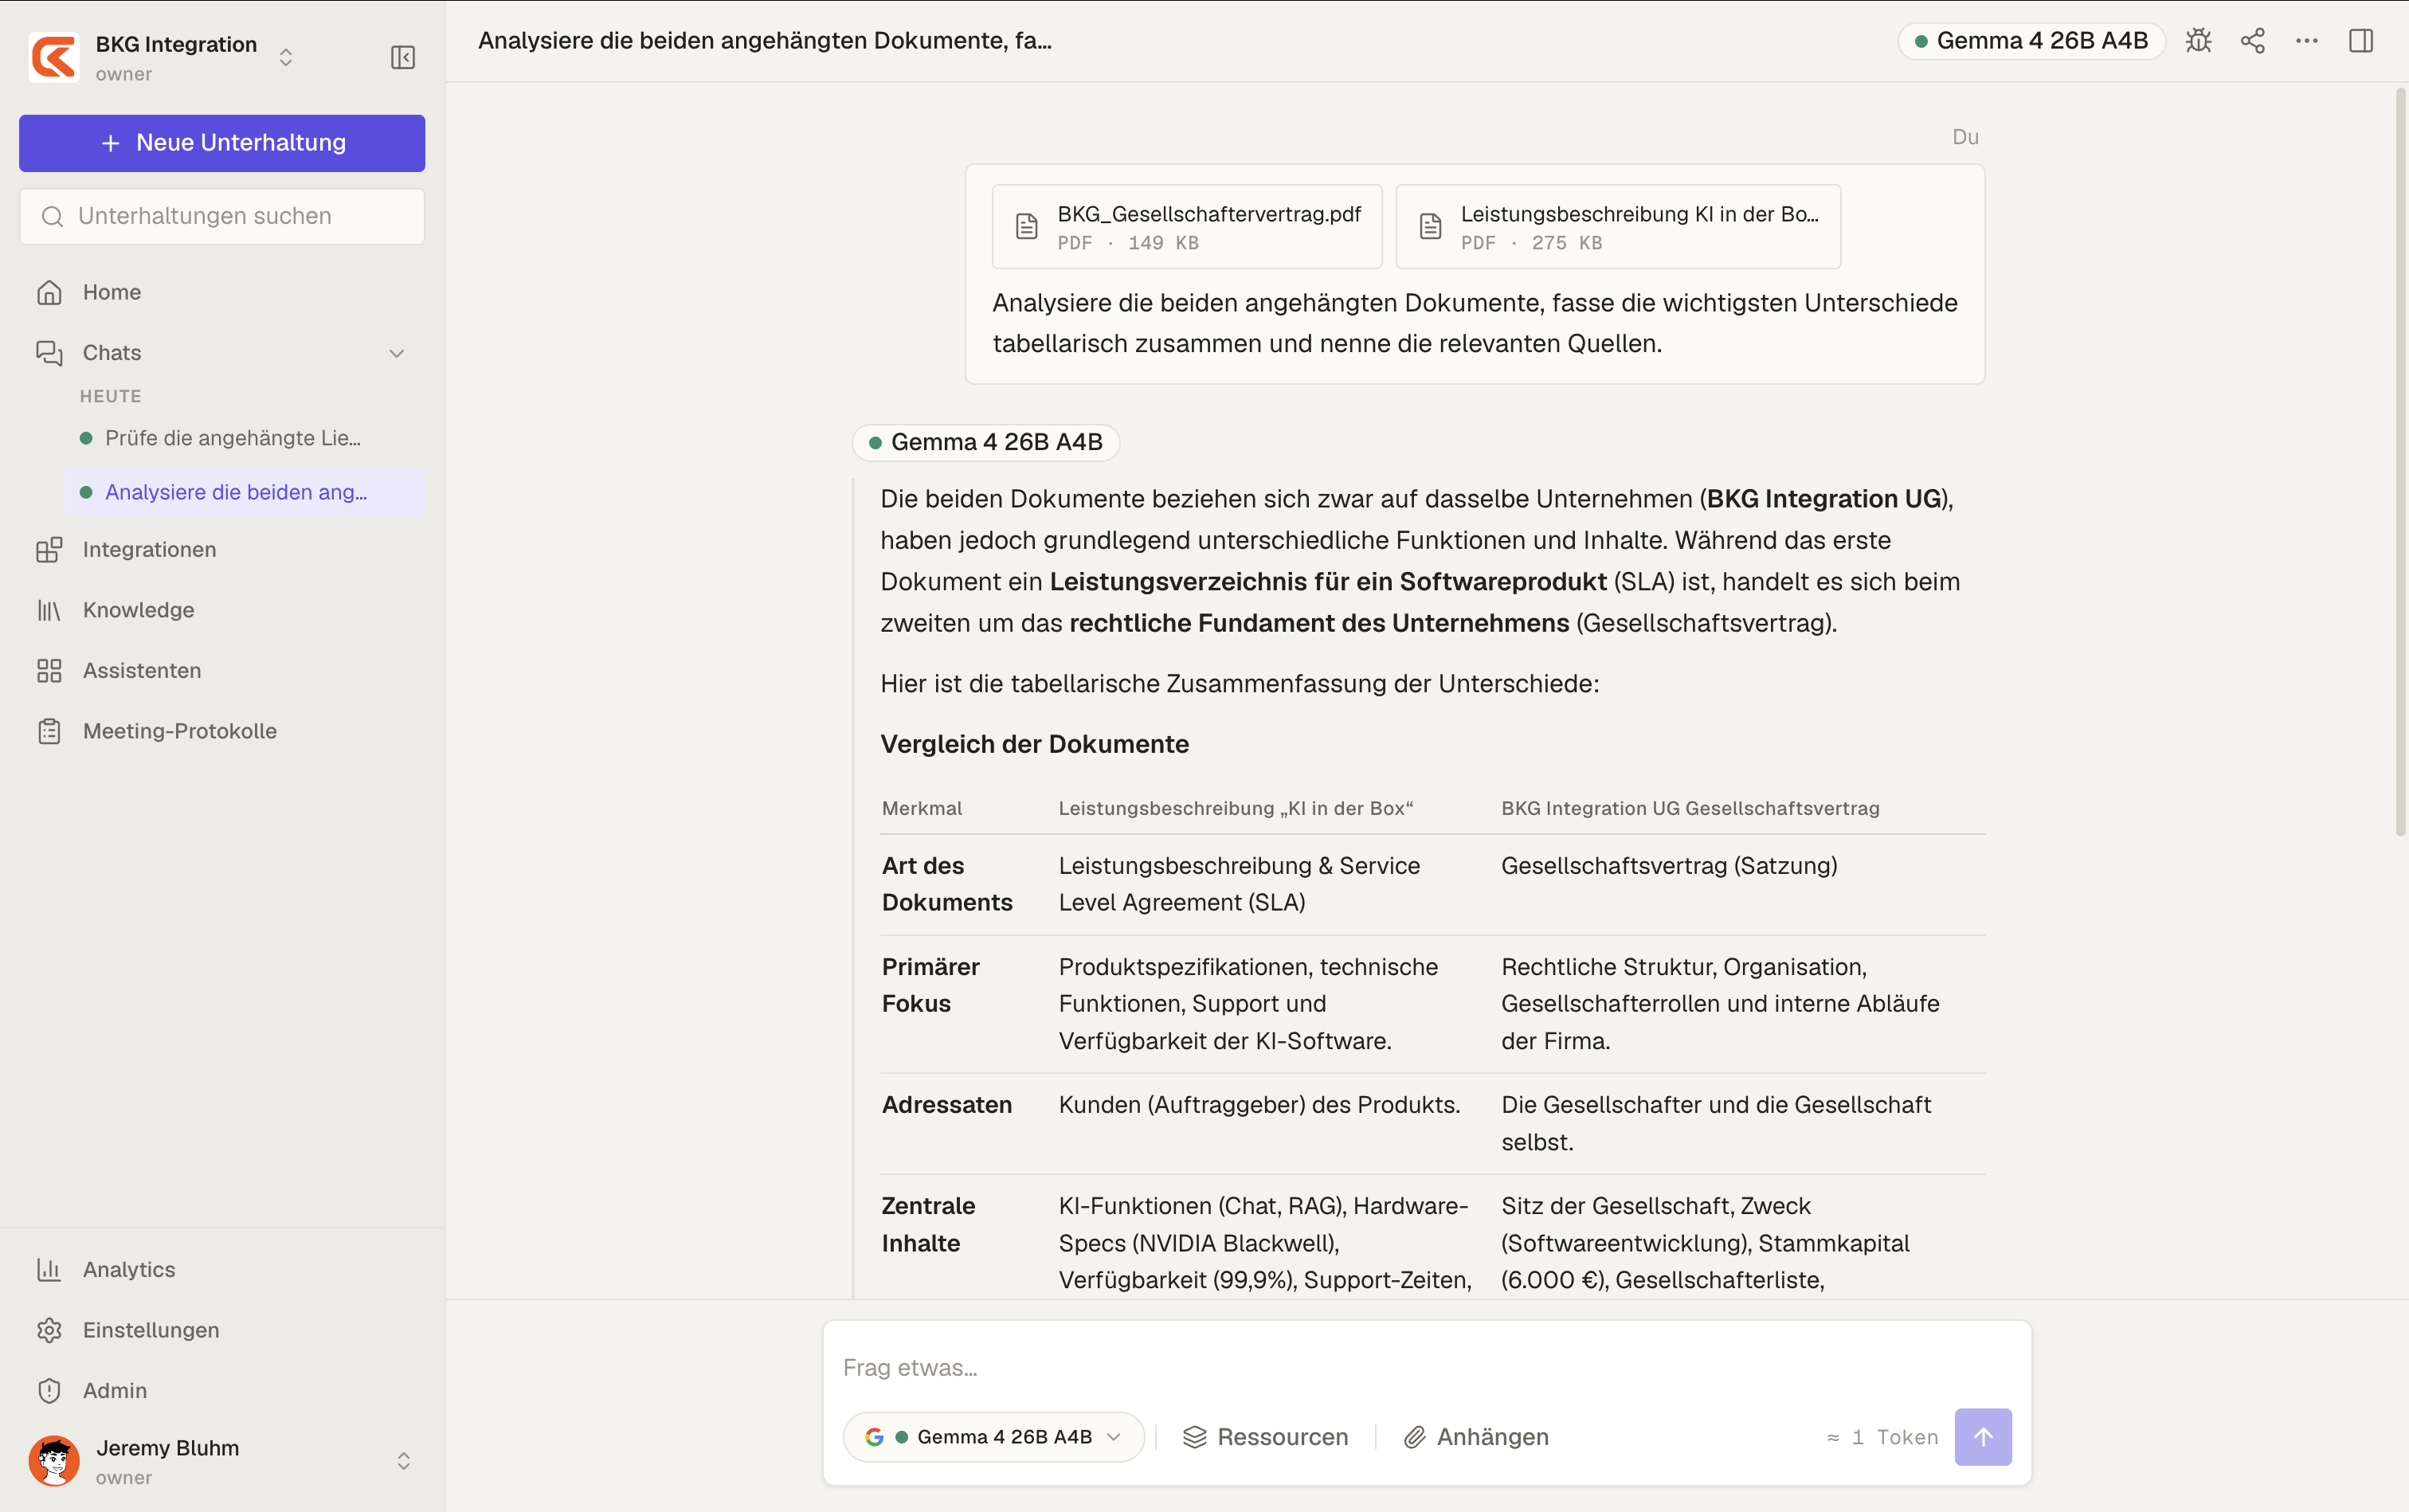Go to Home in the sidebar
The width and height of the screenshot is (2409, 1512).
tap(222, 292)
